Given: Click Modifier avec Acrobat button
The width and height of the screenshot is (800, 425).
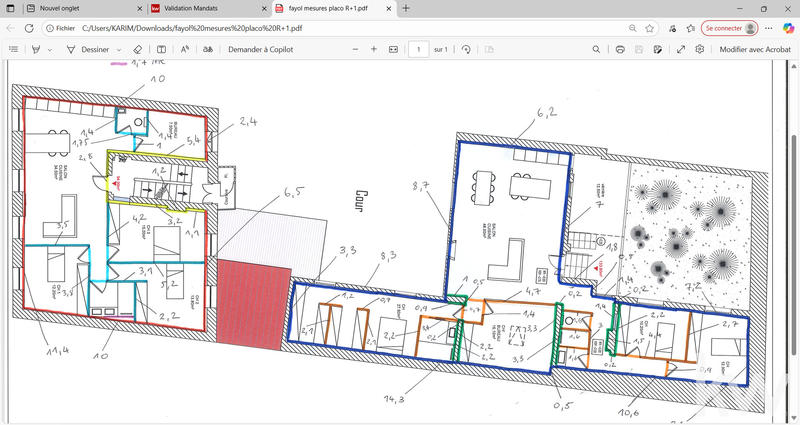Looking at the screenshot, I should [755, 49].
